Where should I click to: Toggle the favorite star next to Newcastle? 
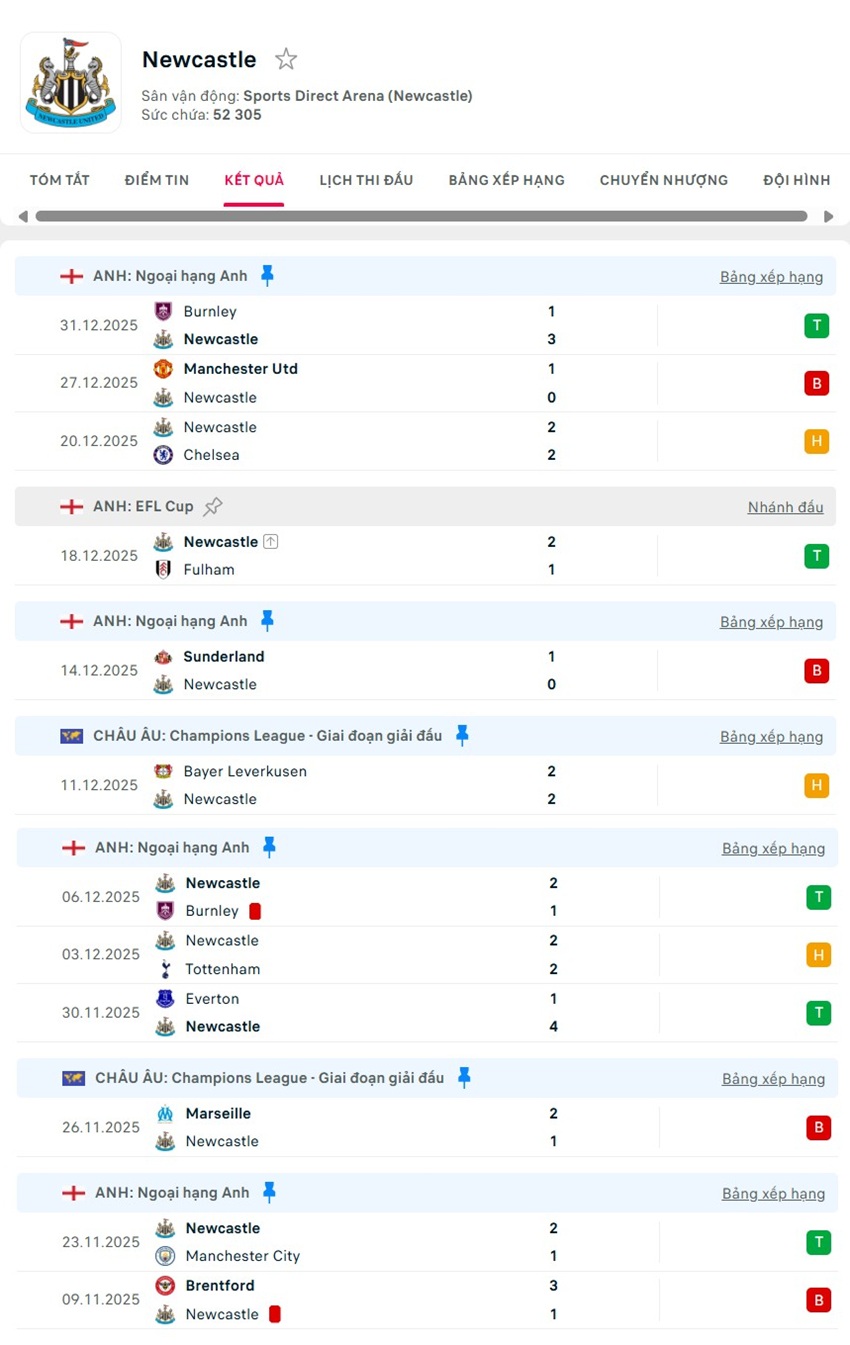pos(285,59)
